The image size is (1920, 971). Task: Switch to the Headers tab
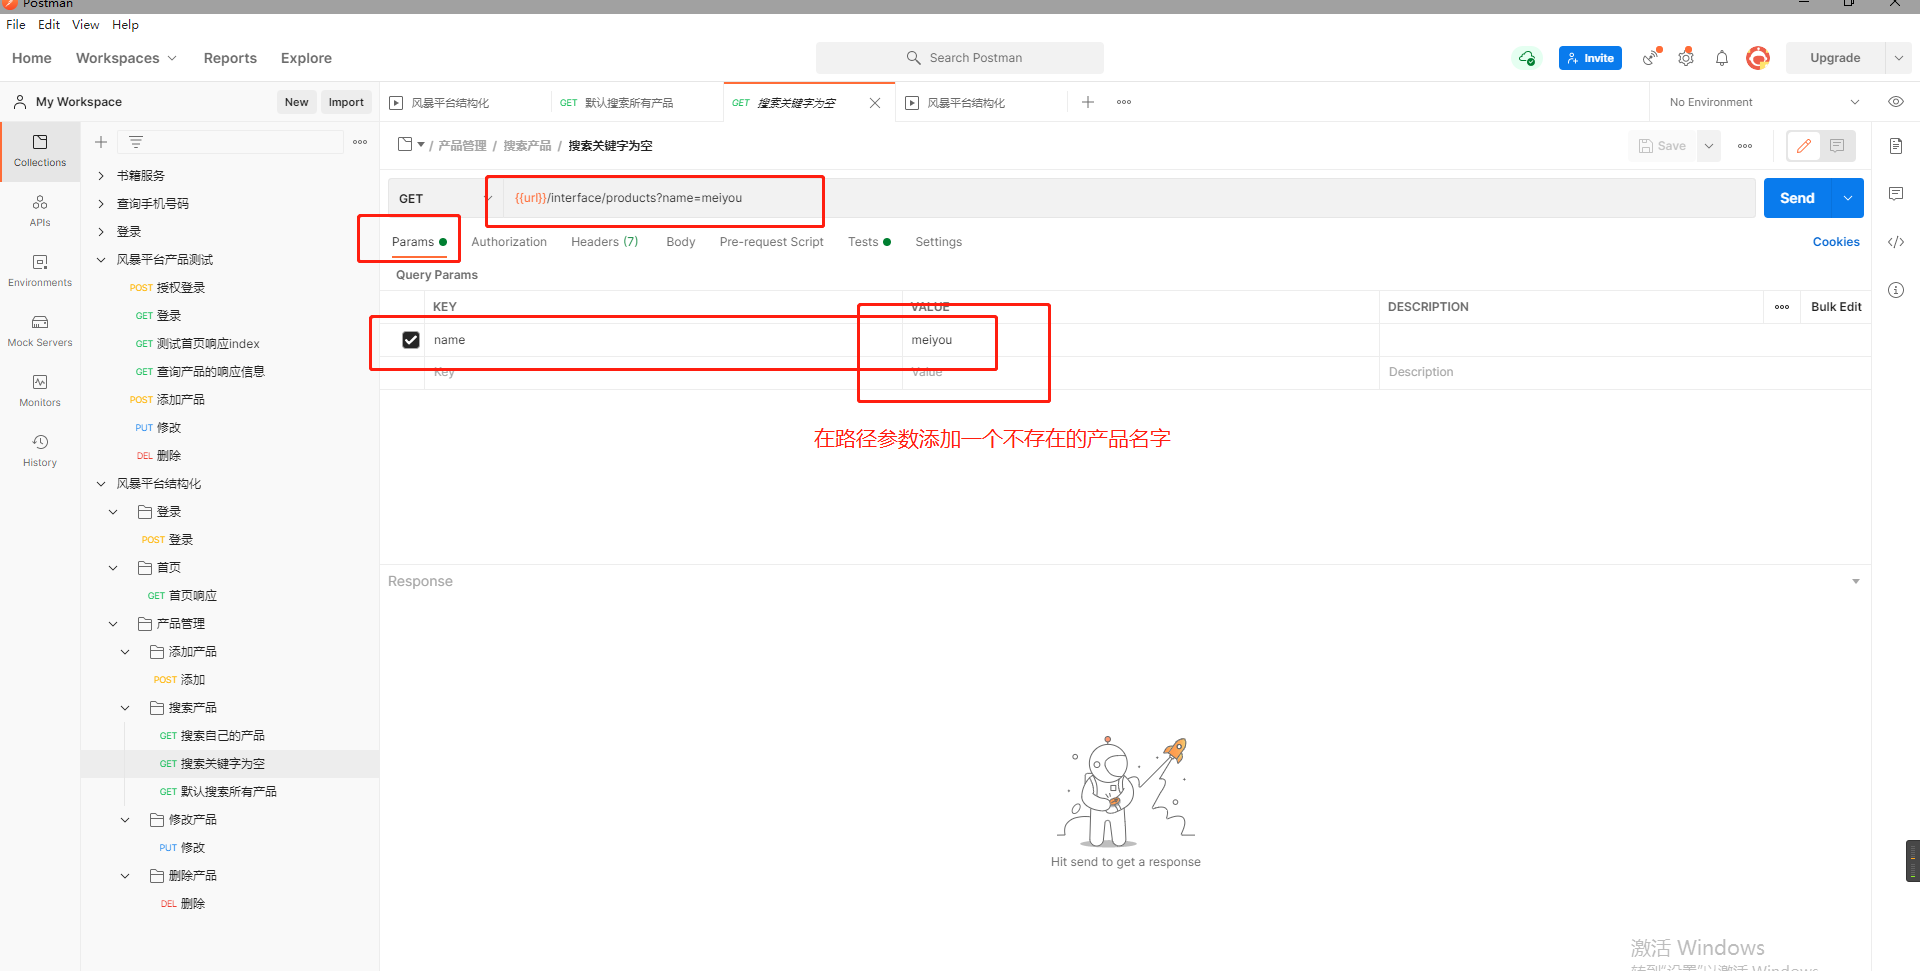coord(604,242)
